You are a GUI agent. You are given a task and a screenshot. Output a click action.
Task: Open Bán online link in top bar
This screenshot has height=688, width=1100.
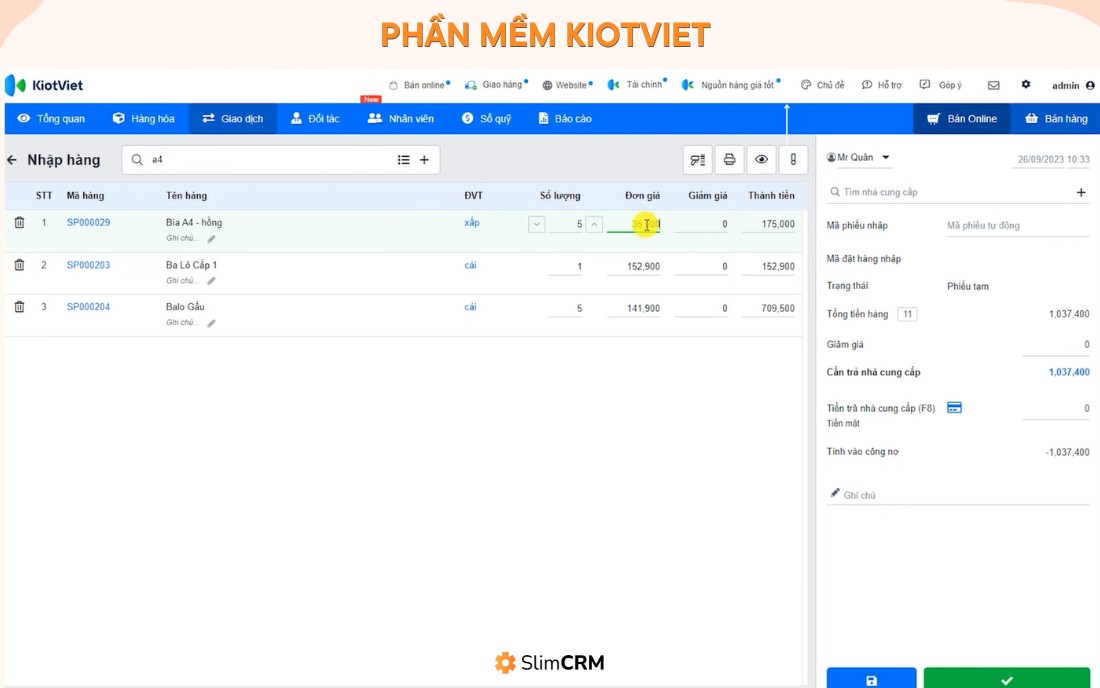coord(420,85)
